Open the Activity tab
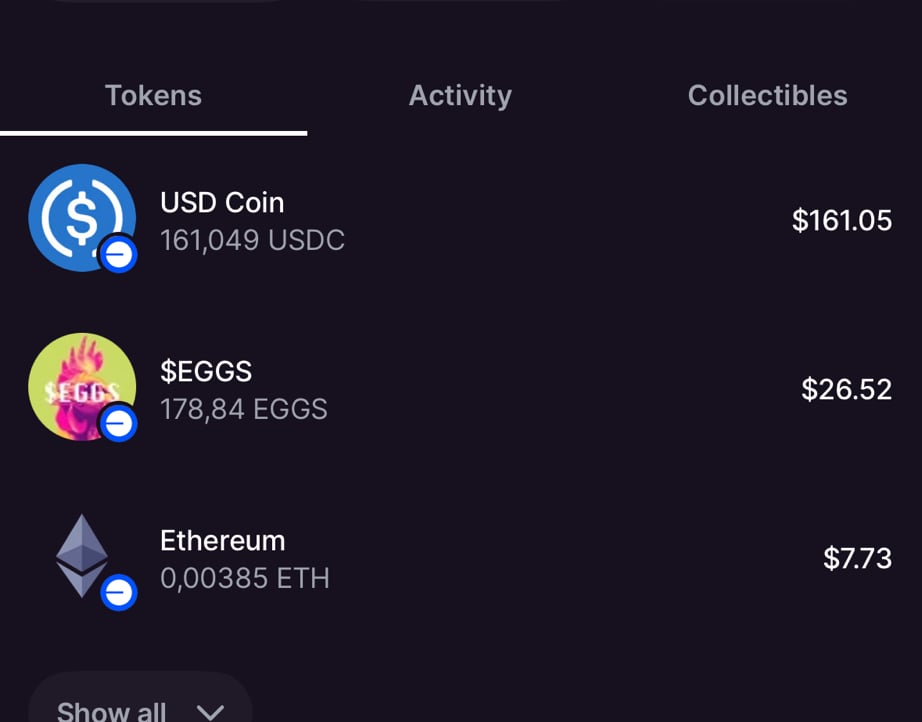 tap(460, 96)
